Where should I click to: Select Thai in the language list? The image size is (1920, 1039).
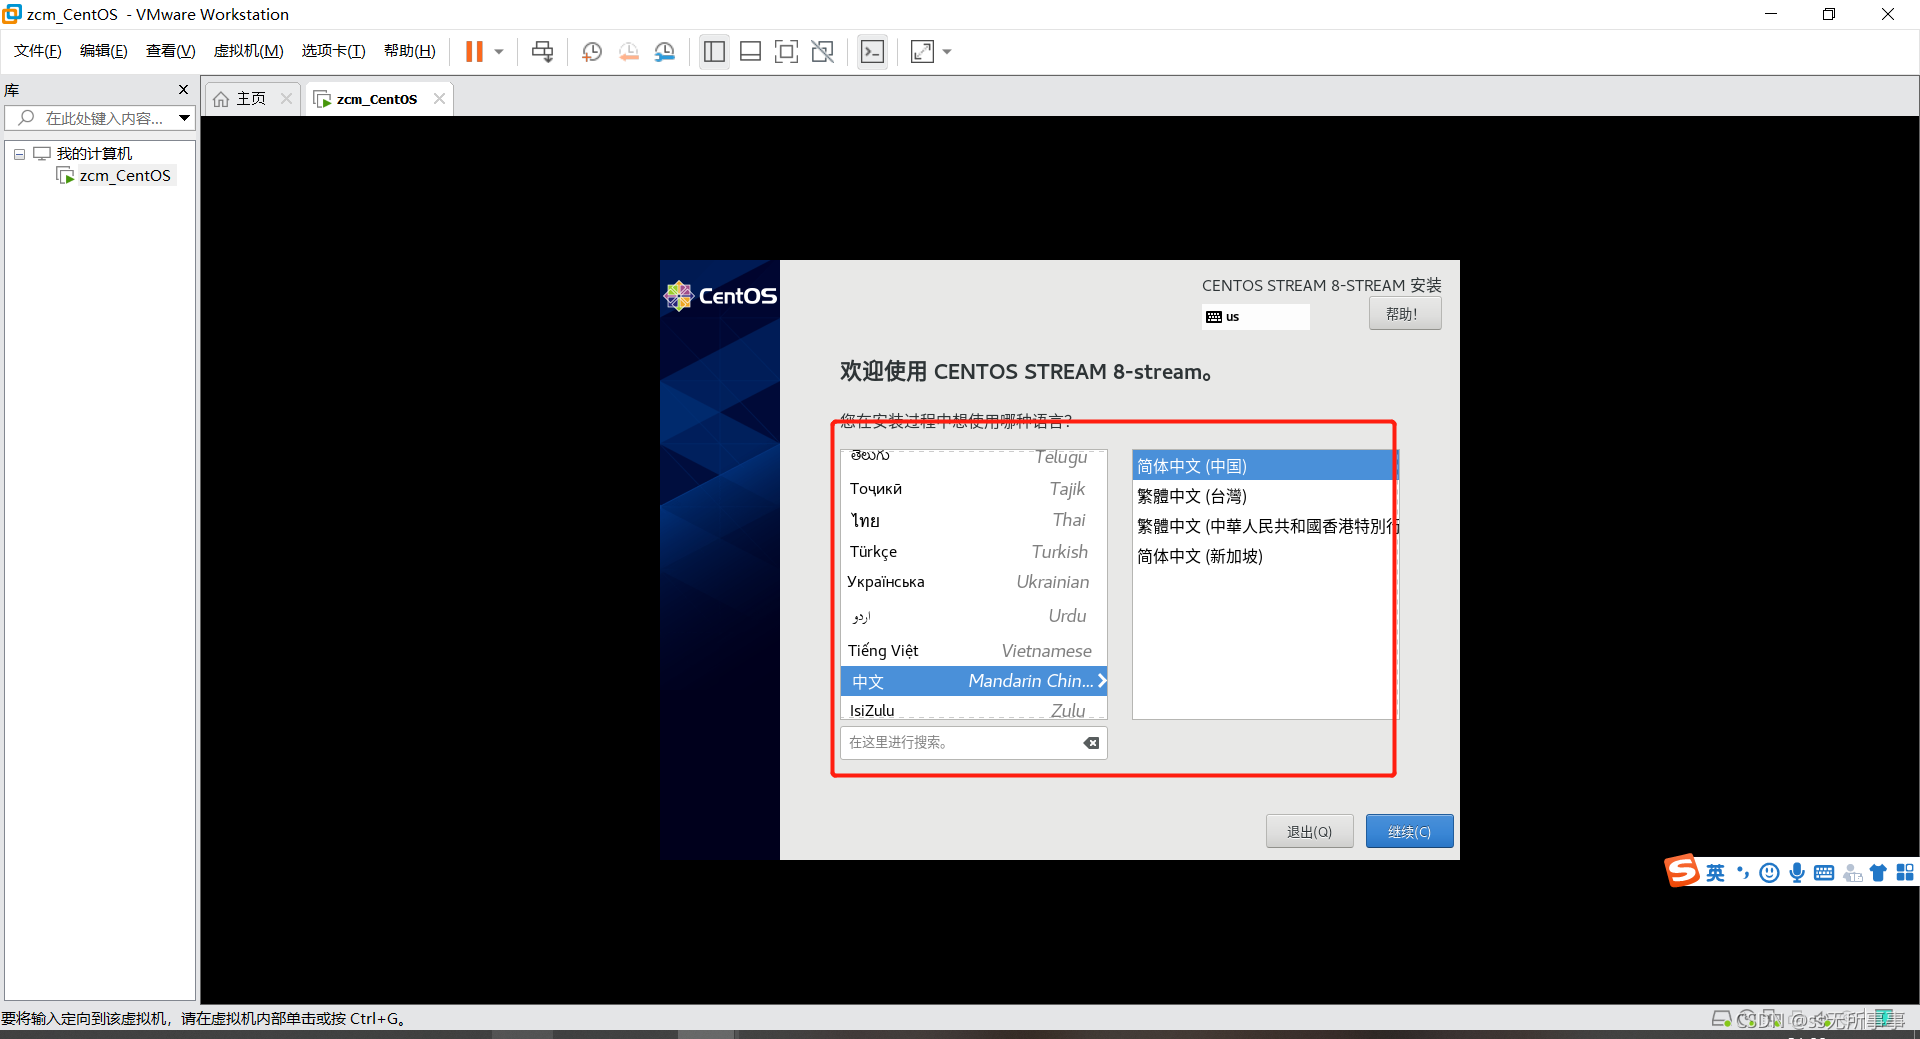point(973,520)
